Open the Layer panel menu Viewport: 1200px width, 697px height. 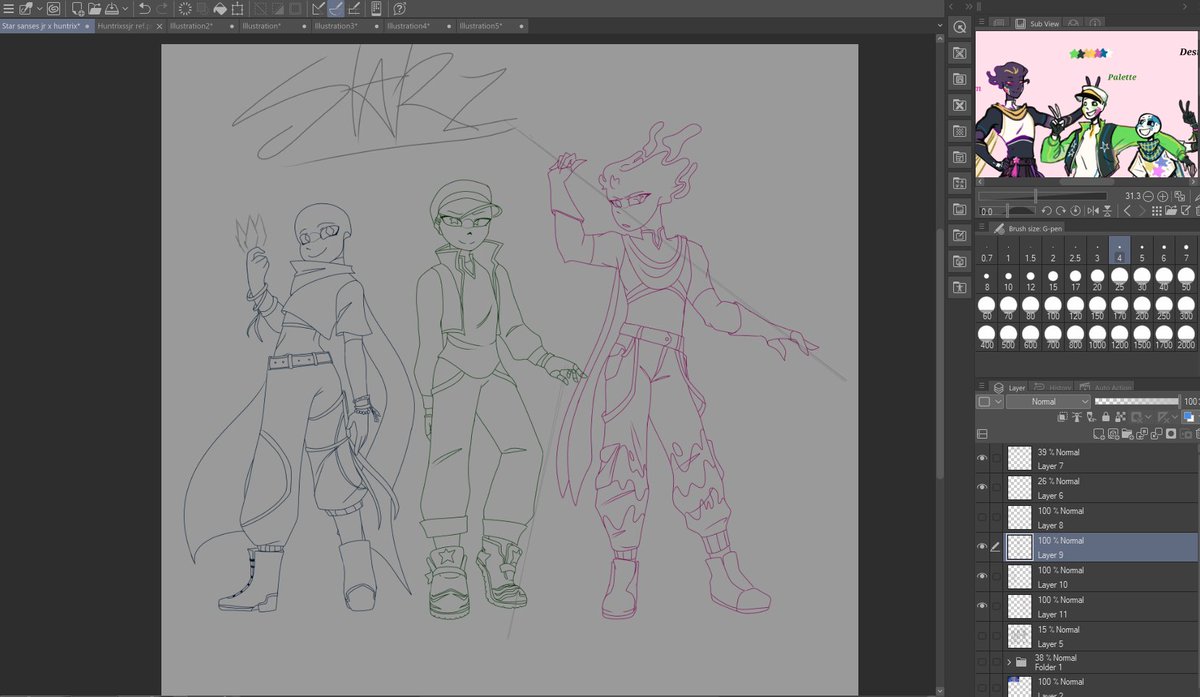[x=981, y=386]
